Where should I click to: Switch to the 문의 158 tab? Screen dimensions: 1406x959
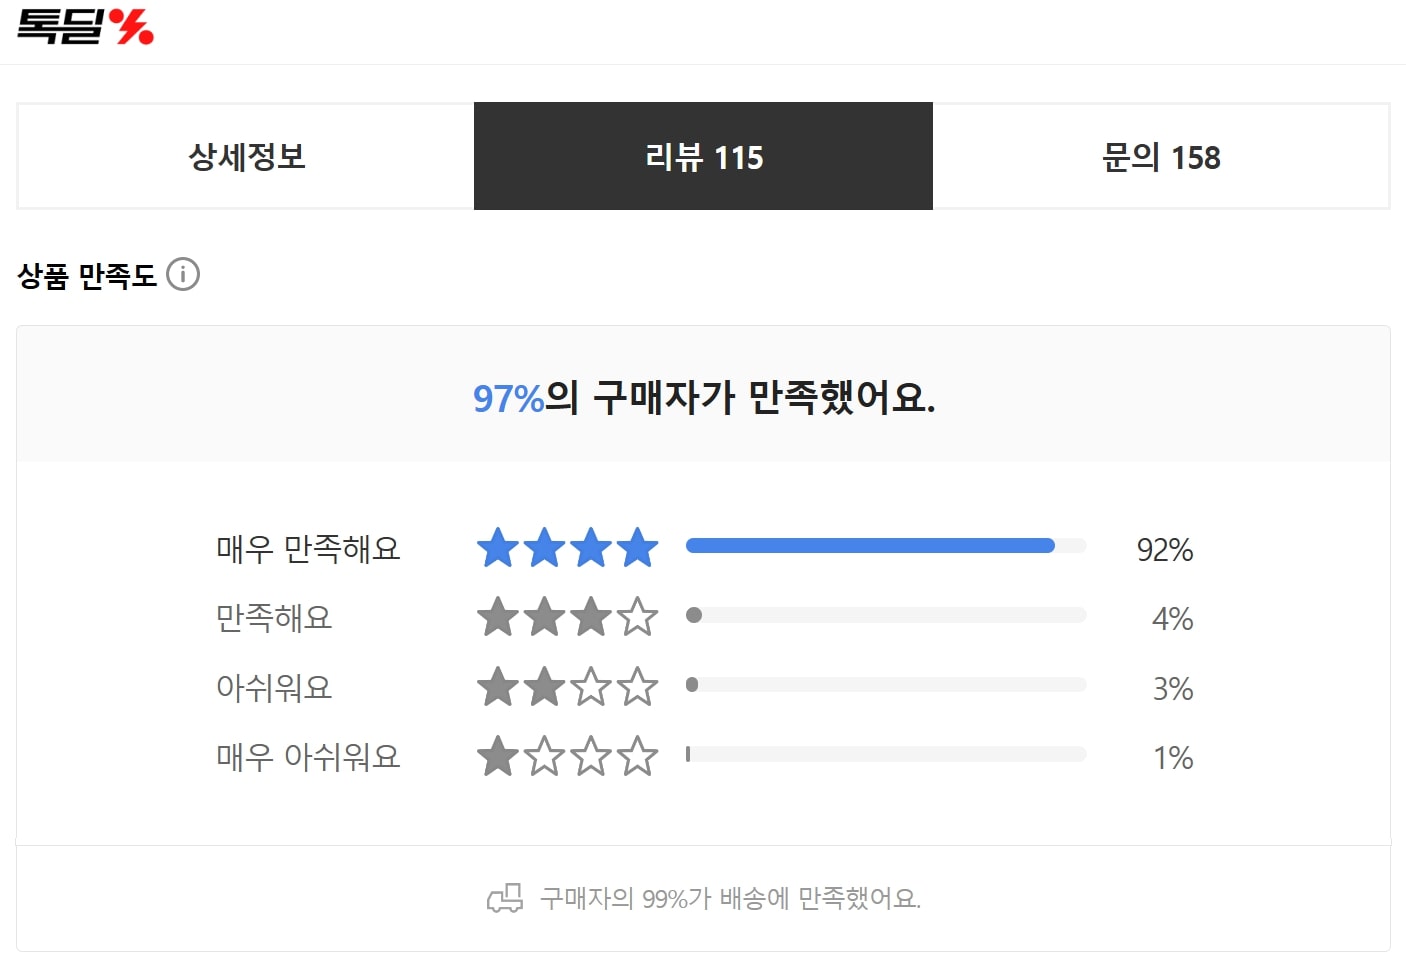(x=1161, y=157)
